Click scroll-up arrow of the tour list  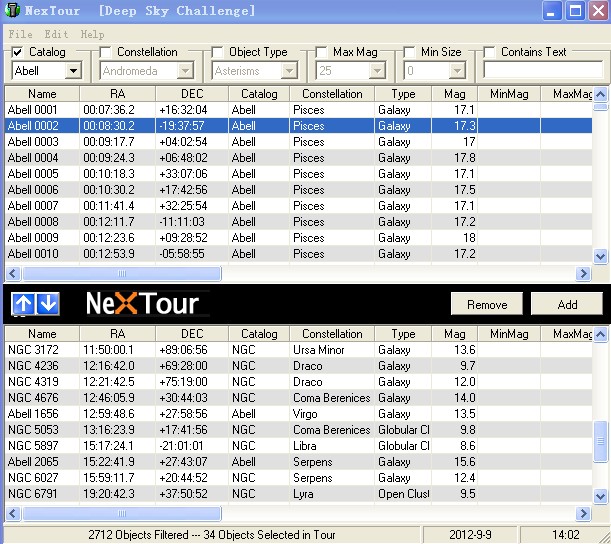coord(600,334)
